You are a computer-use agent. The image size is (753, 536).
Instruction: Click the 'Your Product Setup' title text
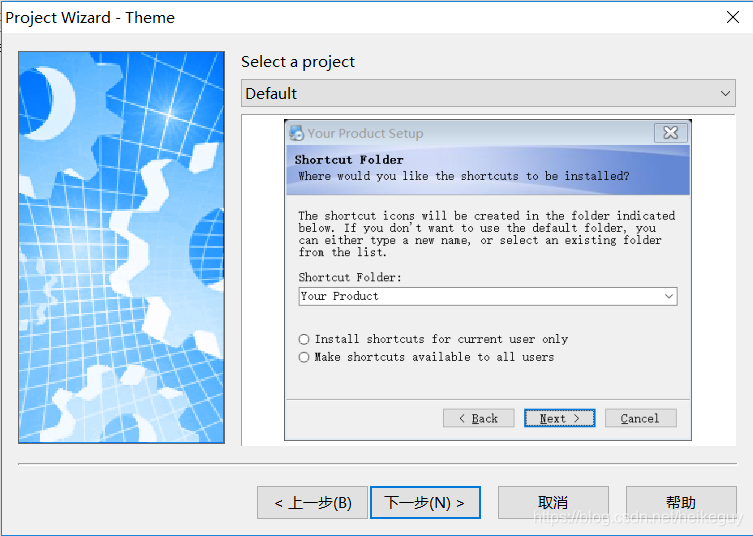click(365, 134)
